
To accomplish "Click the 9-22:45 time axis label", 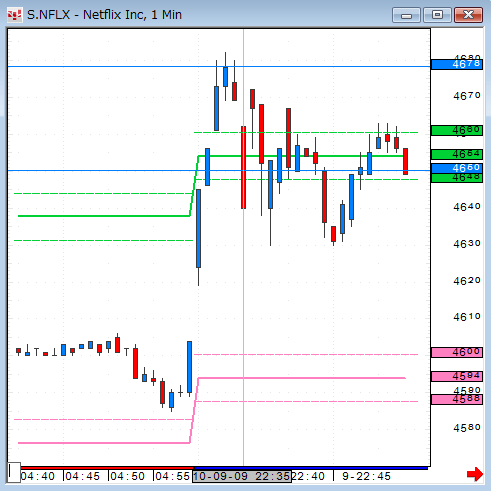I will click(x=366, y=476).
